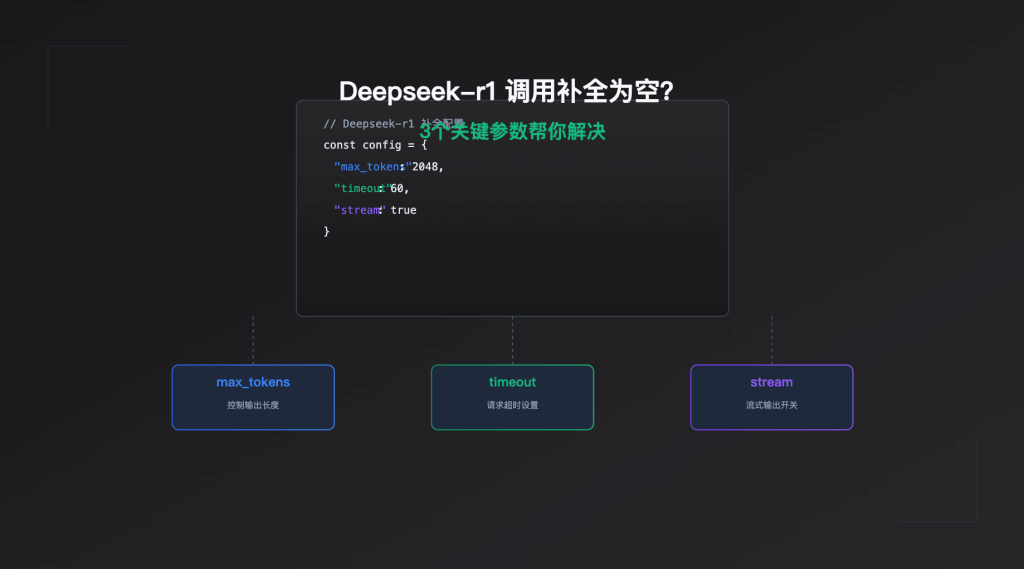This screenshot has height=569, width=1024.
Task: Click the 60 value in code
Action: pos(399,188)
